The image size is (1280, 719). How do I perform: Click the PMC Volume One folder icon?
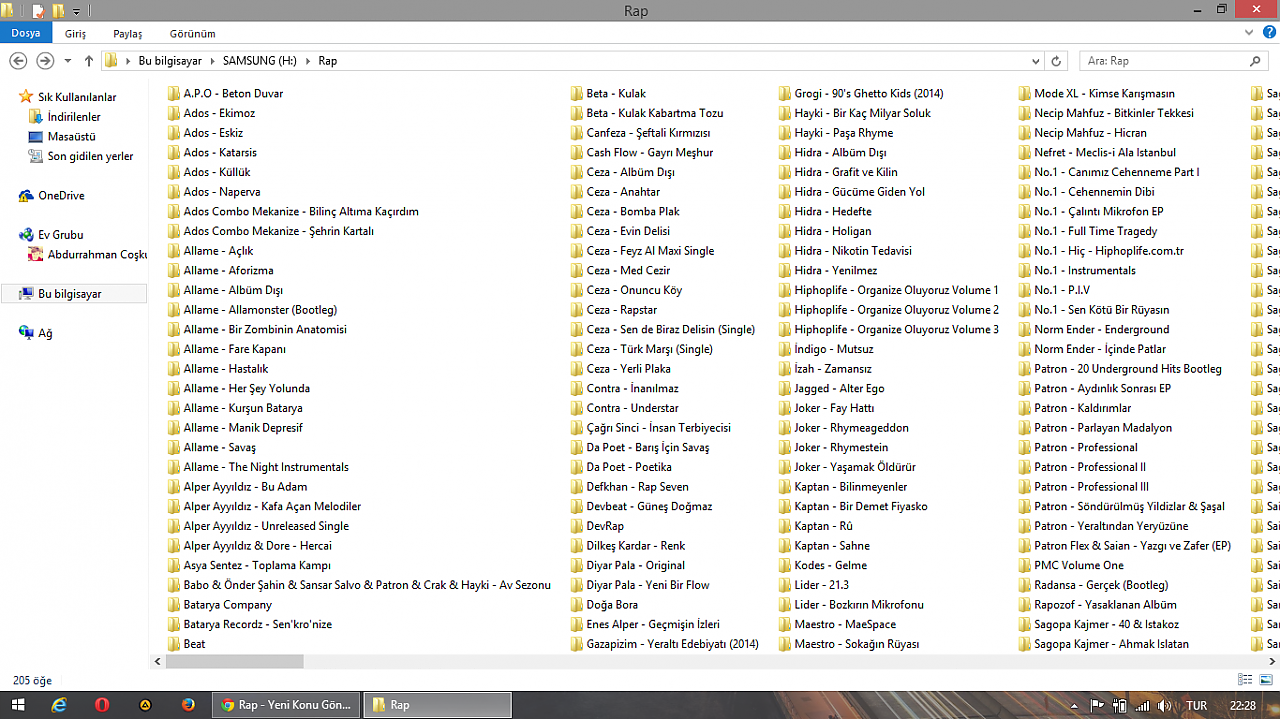pyautogui.click(x=1025, y=566)
